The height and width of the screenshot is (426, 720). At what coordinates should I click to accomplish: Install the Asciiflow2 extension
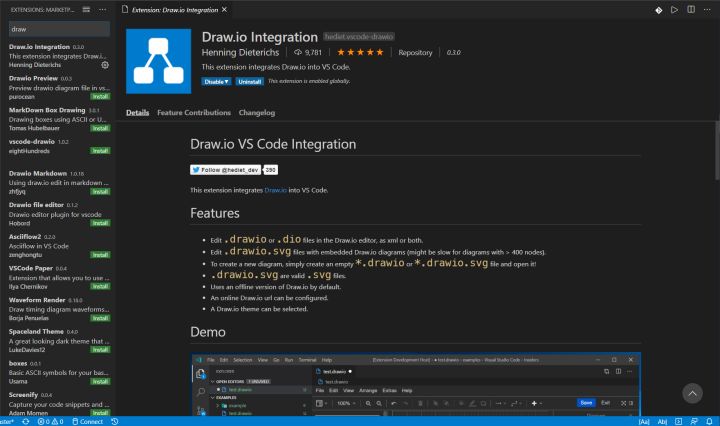(x=100, y=255)
